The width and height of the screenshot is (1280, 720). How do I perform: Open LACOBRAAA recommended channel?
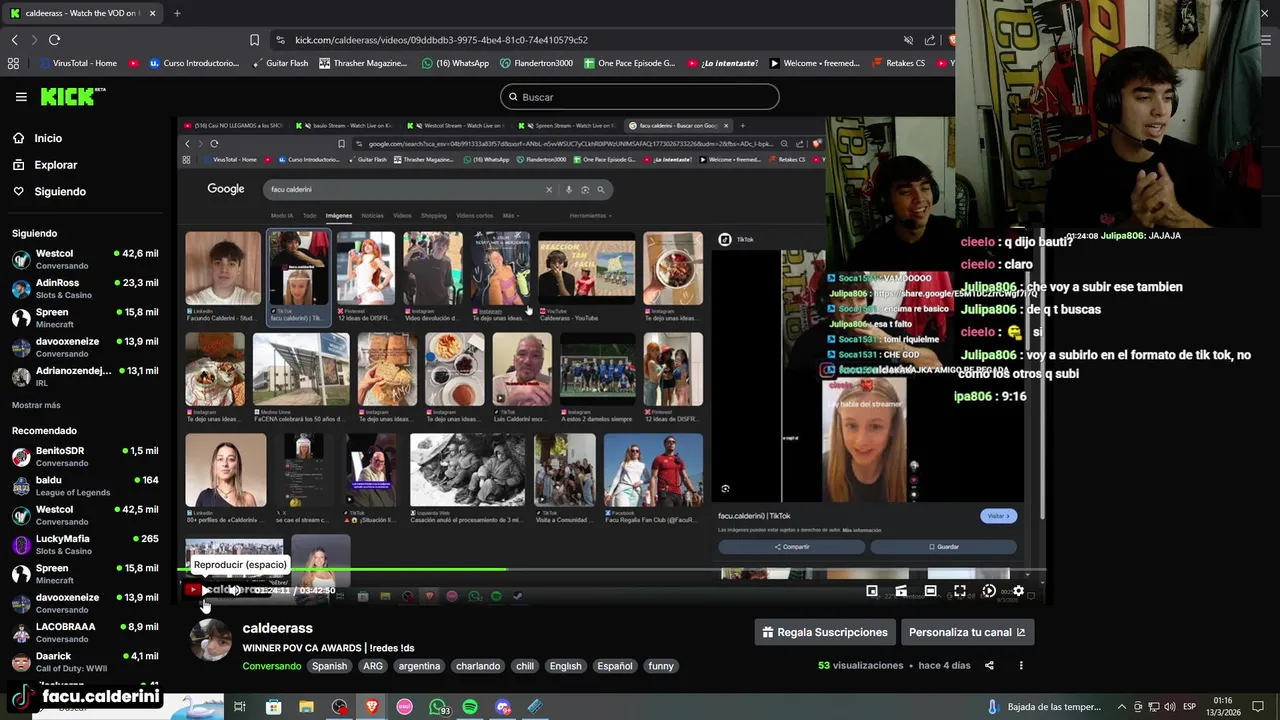85,632
